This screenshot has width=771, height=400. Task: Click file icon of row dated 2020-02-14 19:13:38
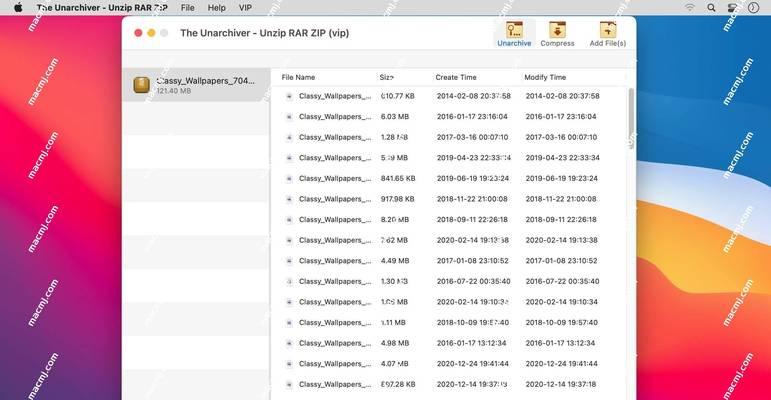coord(289,240)
